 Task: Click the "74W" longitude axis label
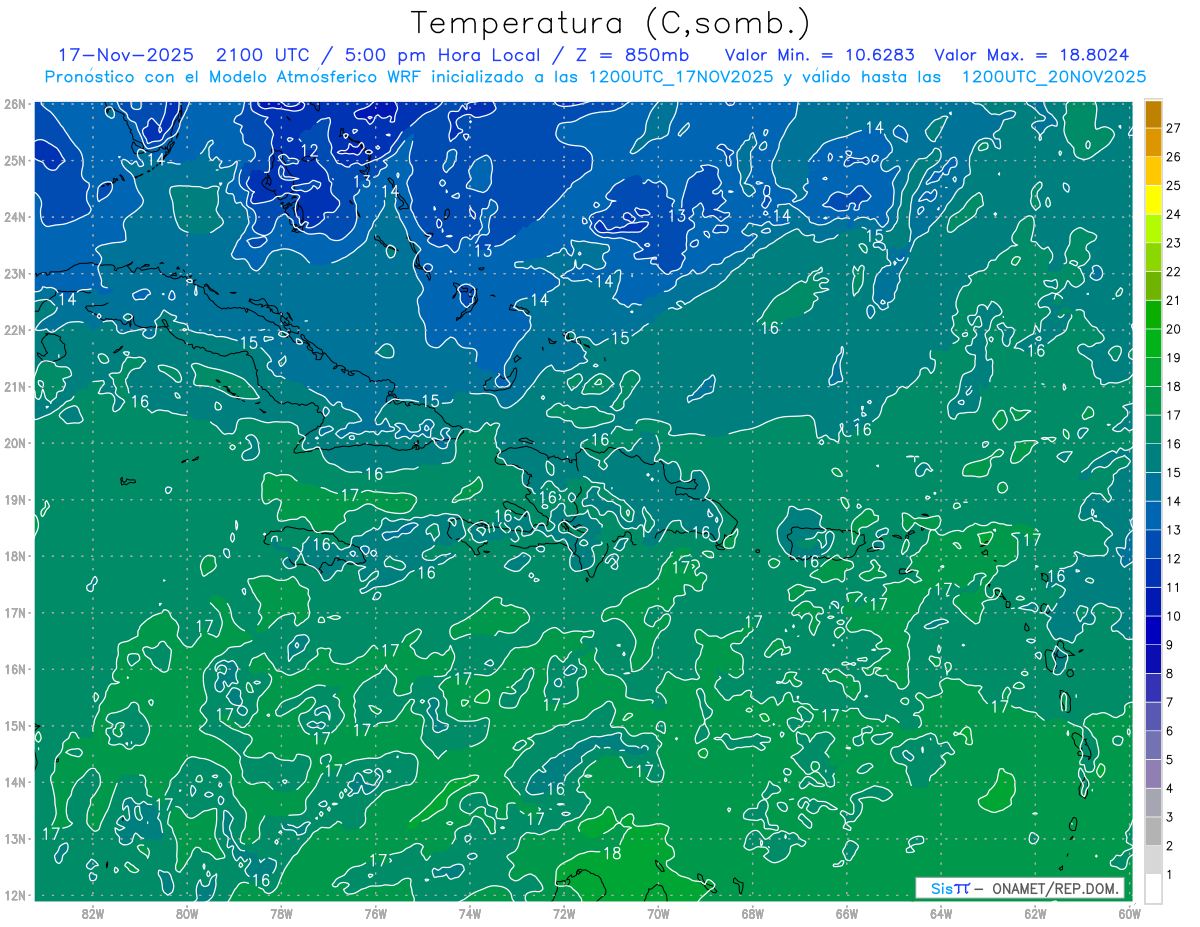470,913
